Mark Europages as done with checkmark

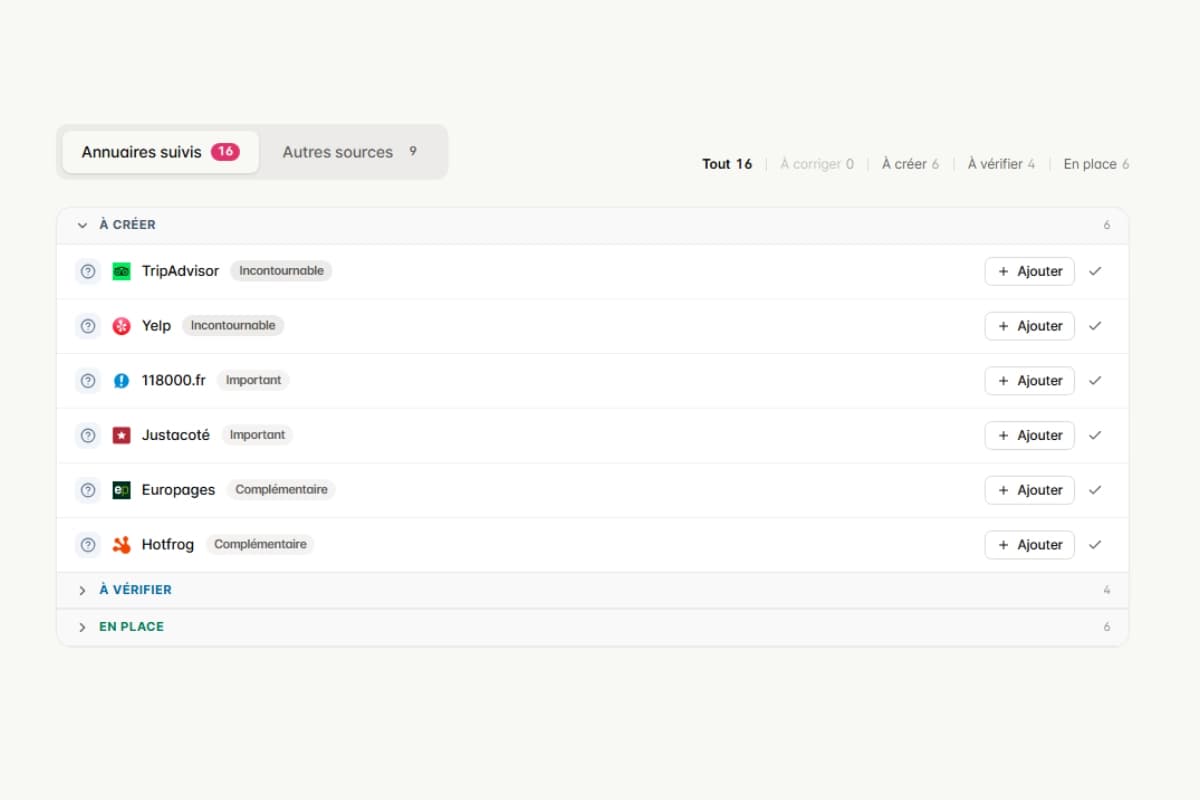(1095, 490)
